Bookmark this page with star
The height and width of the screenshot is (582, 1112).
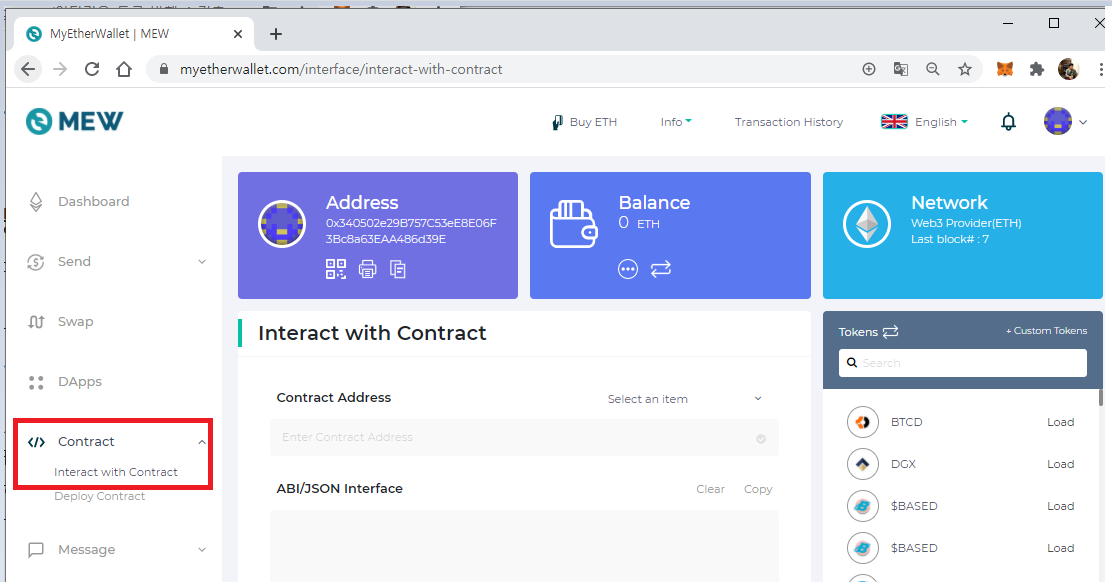point(964,69)
